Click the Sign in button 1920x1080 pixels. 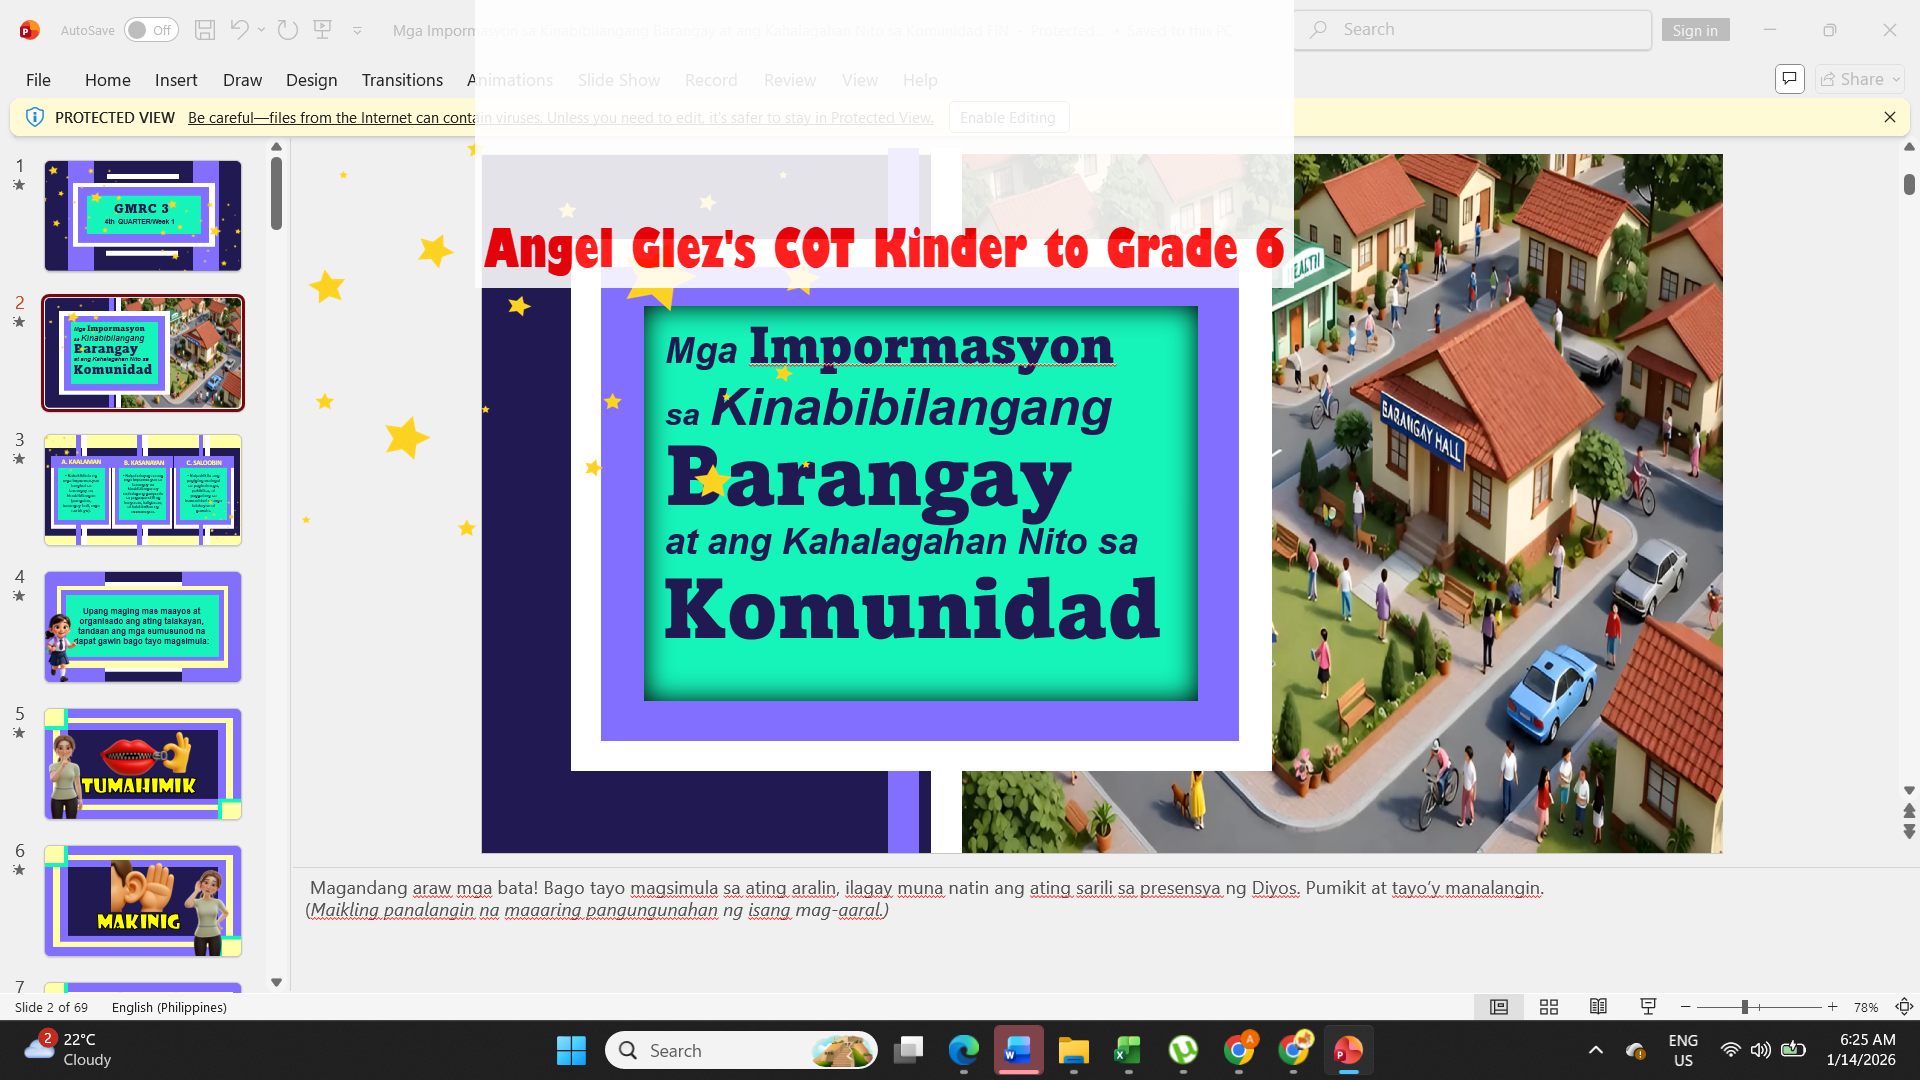tap(1695, 30)
